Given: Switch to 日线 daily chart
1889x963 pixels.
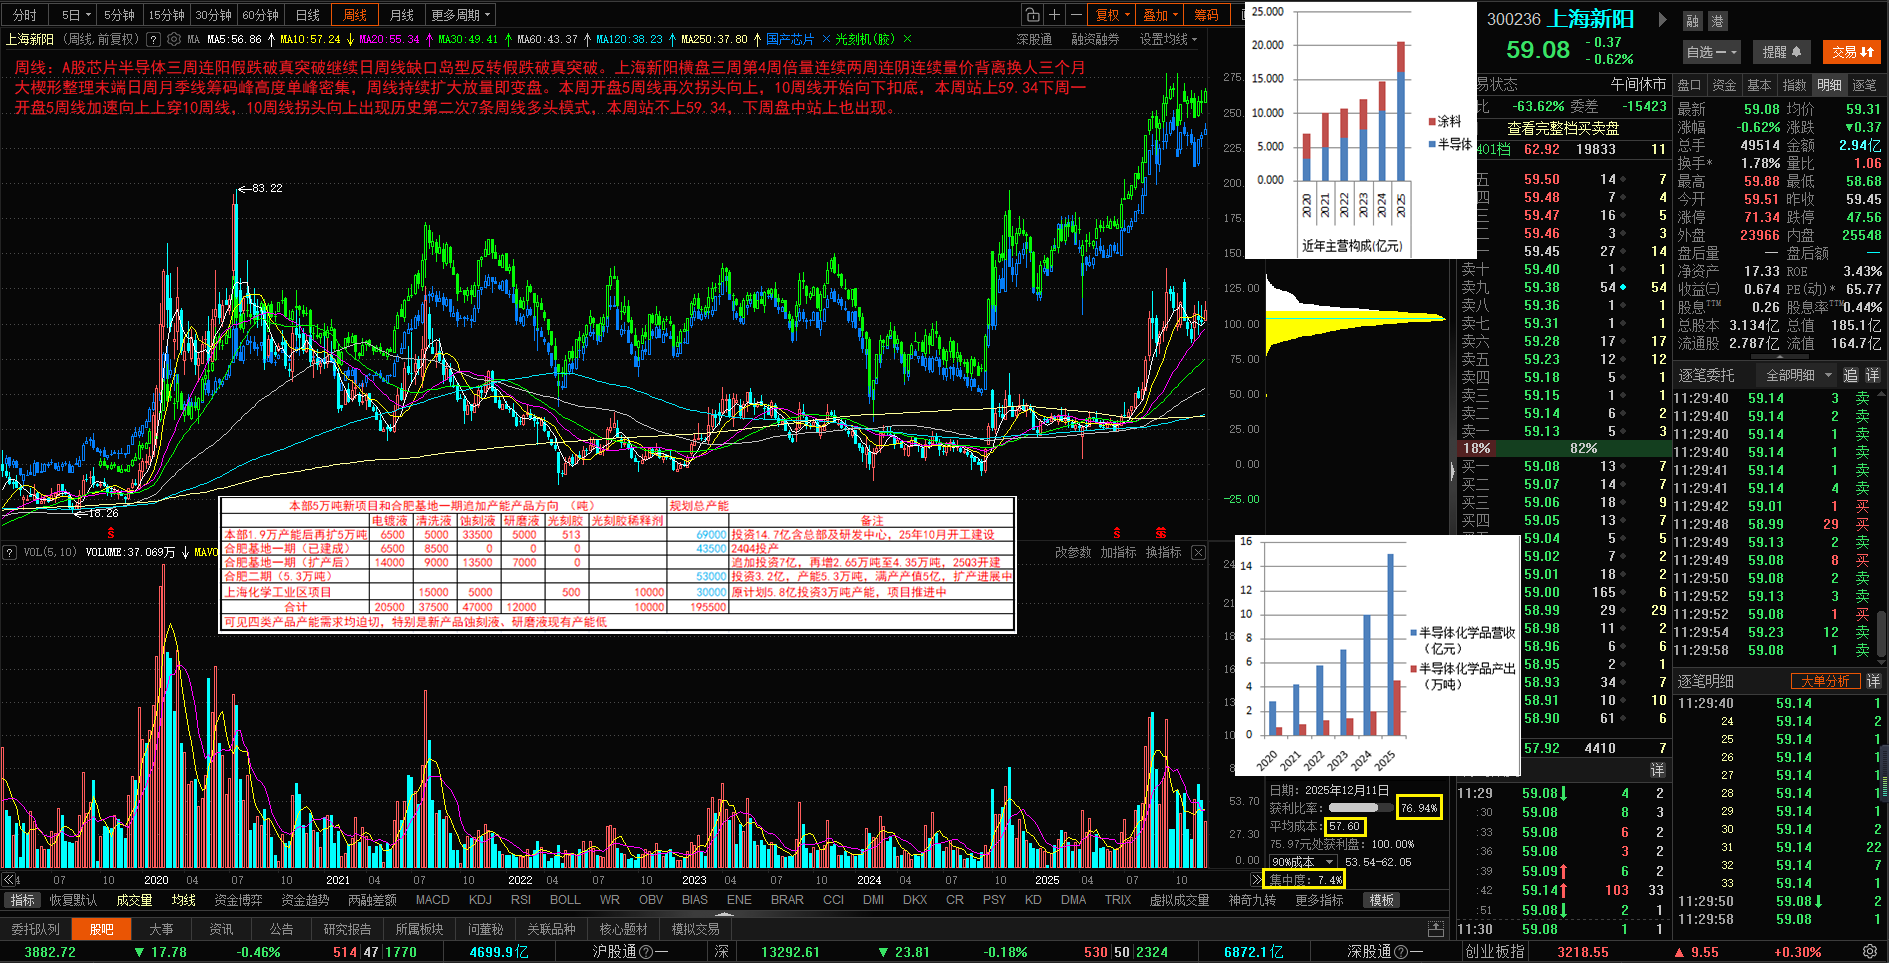Looking at the screenshot, I should point(308,15).
